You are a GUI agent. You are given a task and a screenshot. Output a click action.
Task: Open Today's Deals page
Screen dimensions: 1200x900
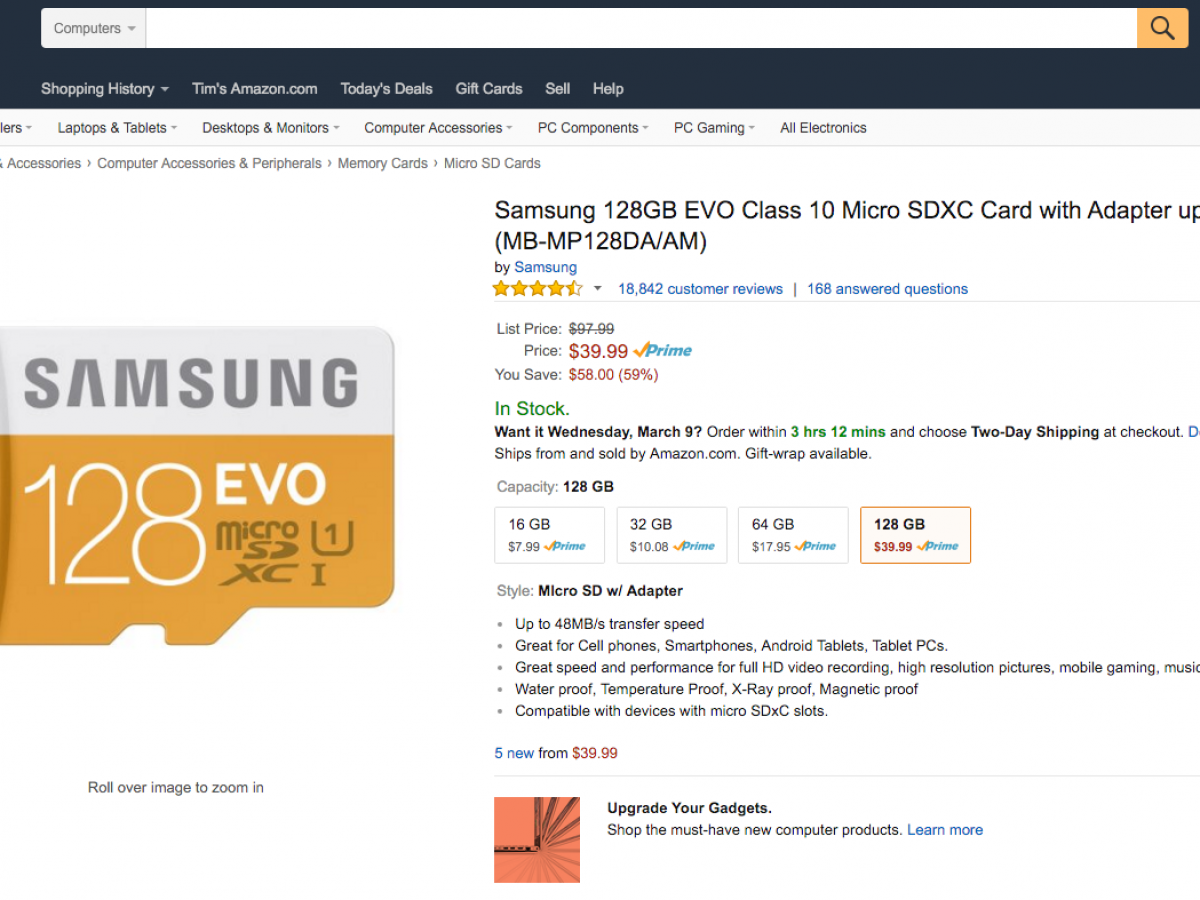(386, 89)
